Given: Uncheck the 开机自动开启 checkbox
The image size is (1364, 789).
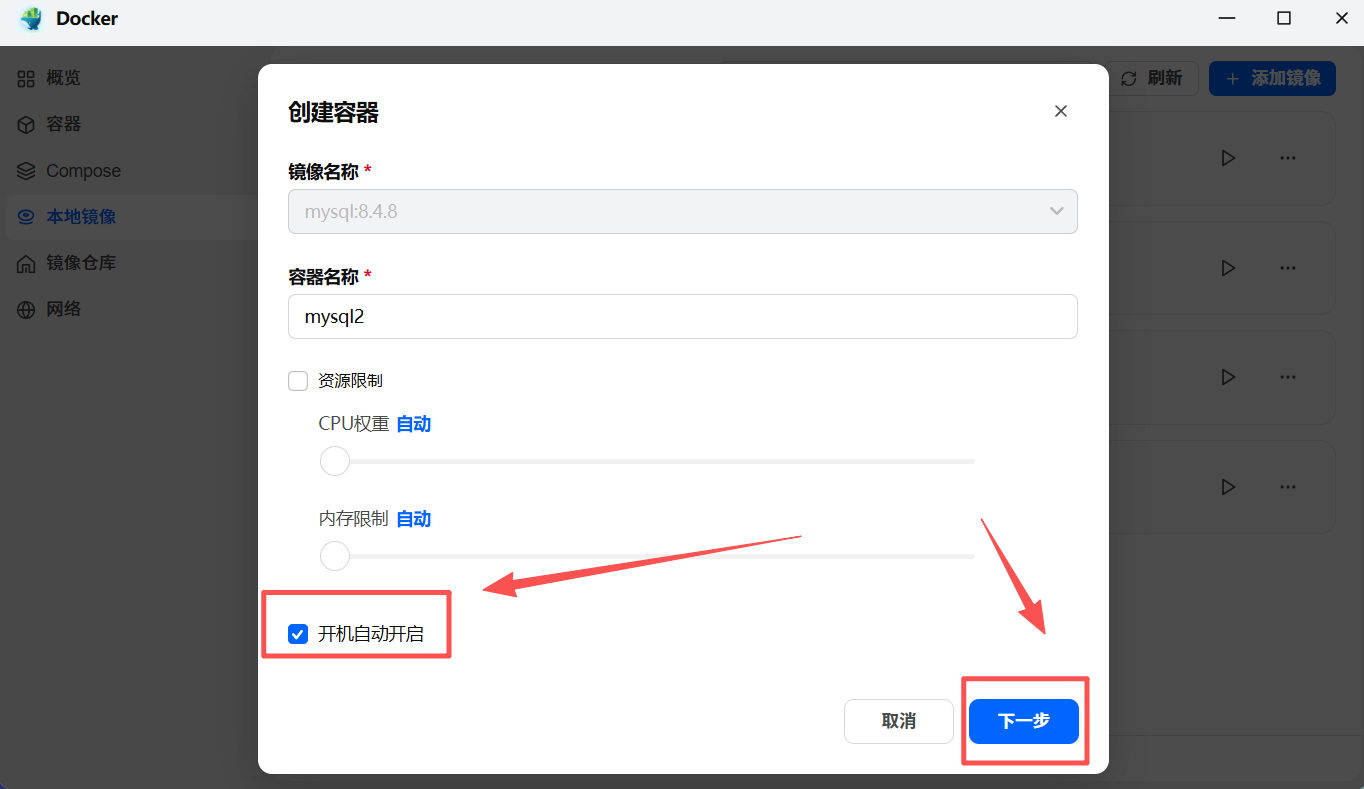Looking at the screenshot, I should coord(298,634).
